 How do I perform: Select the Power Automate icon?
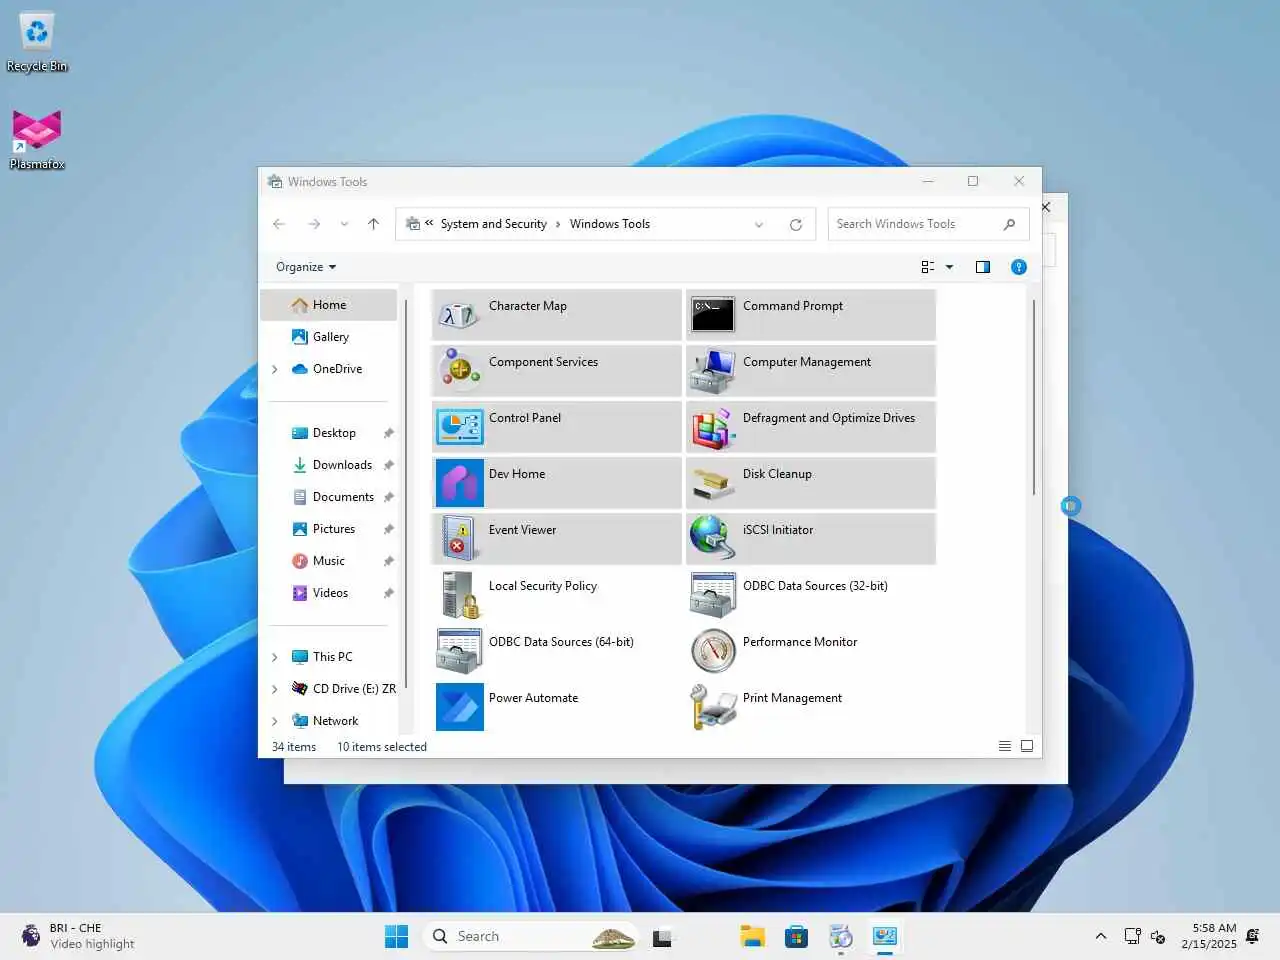(x=459, y=706)
